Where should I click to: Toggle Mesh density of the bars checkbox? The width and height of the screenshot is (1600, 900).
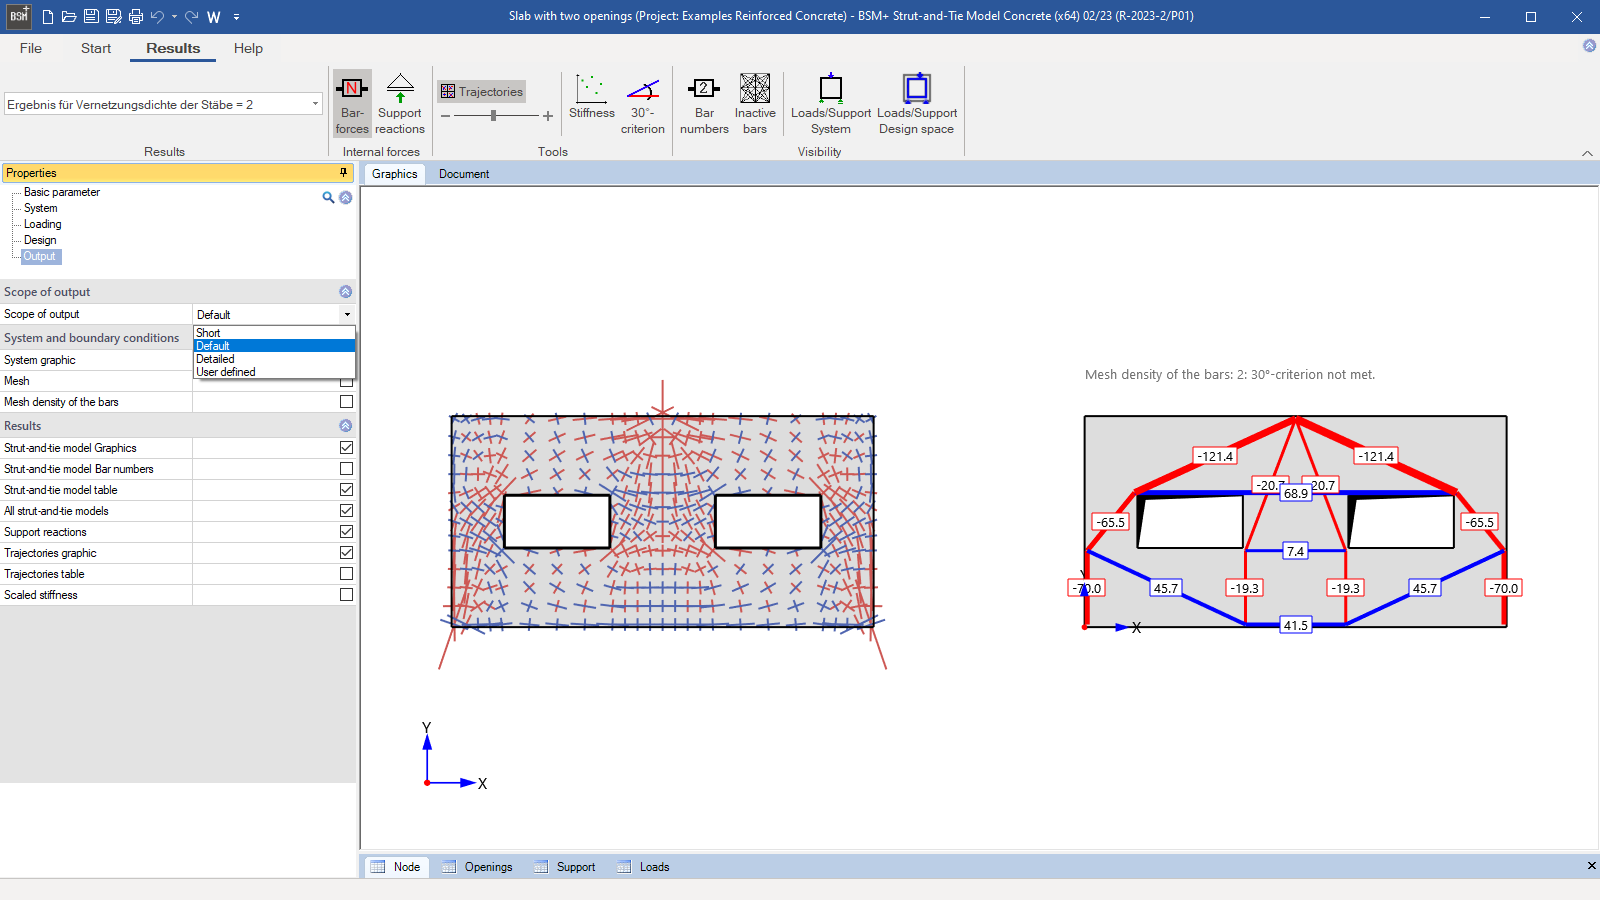pos(346,402)
